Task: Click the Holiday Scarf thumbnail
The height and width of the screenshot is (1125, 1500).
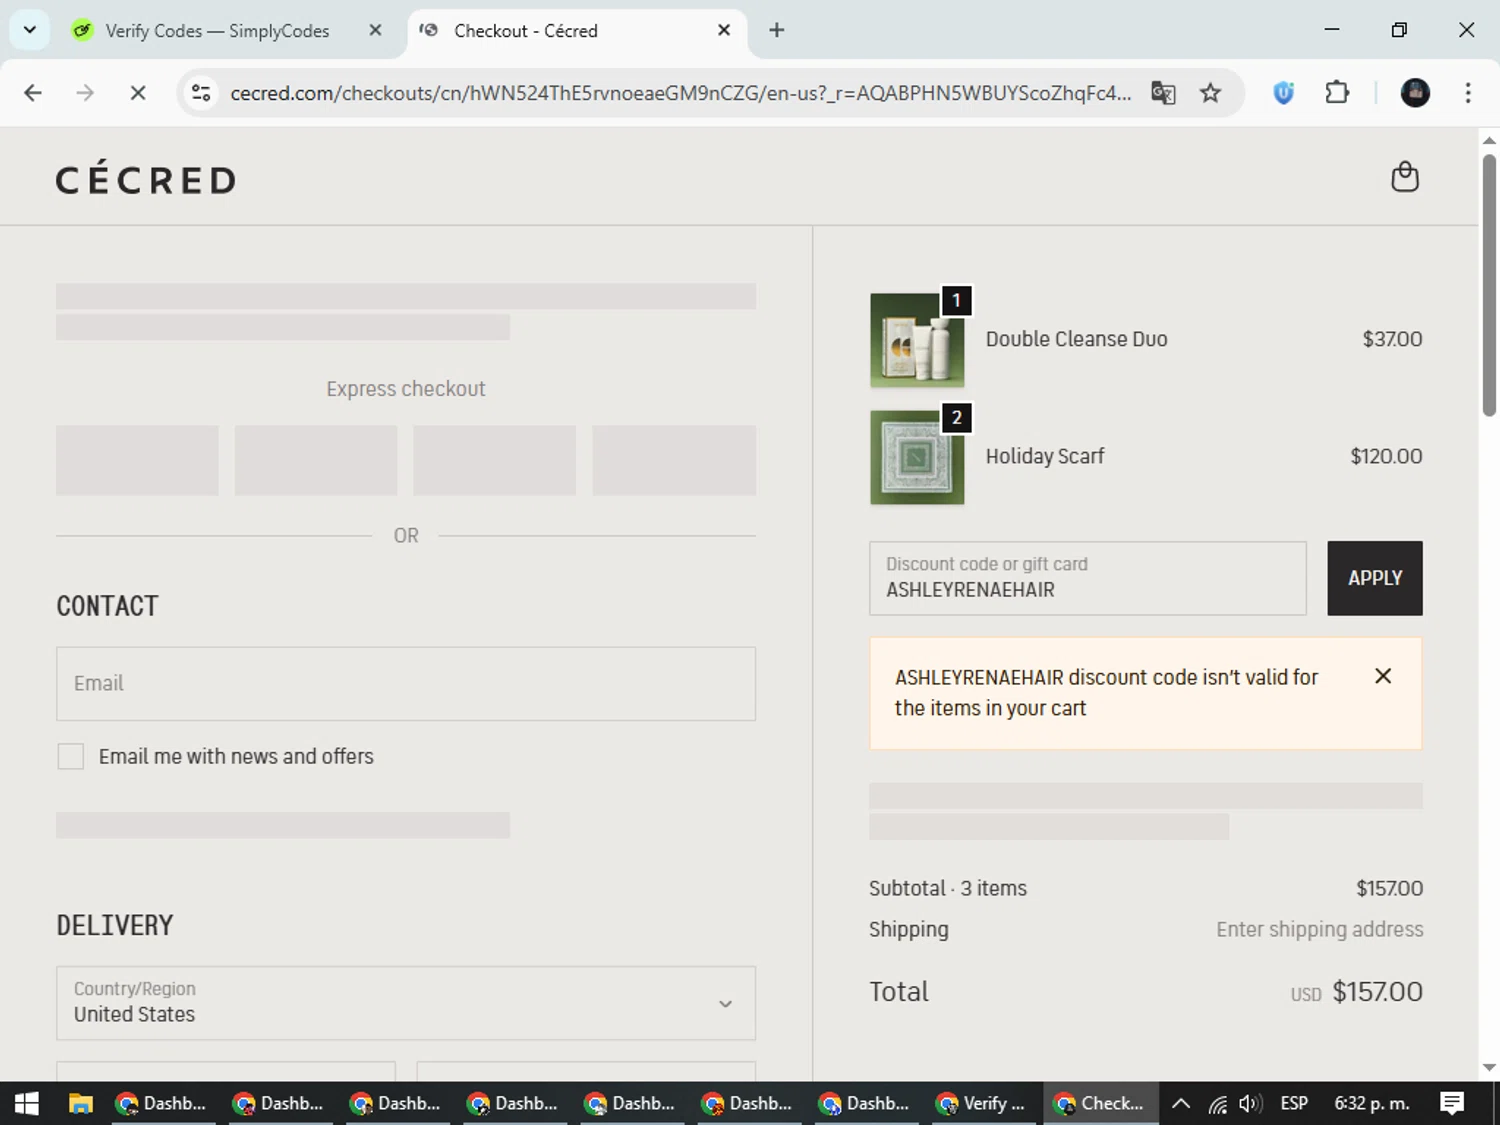Action: coord(917,457)
